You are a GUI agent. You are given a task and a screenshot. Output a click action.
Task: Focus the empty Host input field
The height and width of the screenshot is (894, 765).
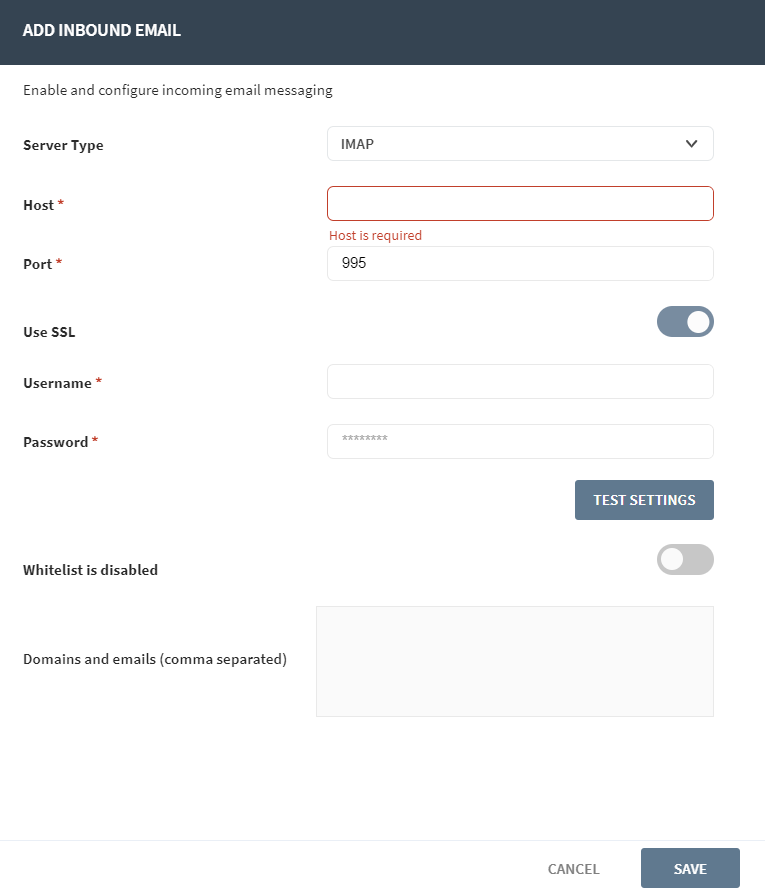click(519, 204)
